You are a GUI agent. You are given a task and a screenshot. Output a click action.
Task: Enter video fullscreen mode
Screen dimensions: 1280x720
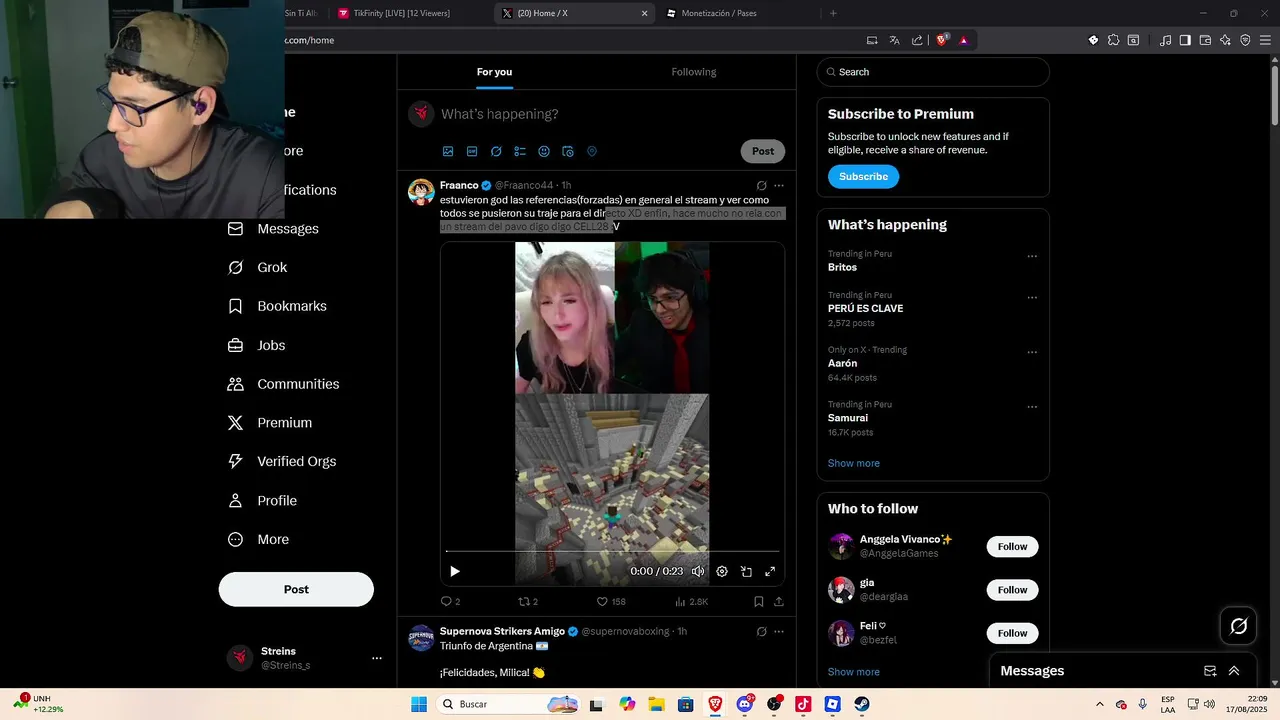tap(770, 571)
